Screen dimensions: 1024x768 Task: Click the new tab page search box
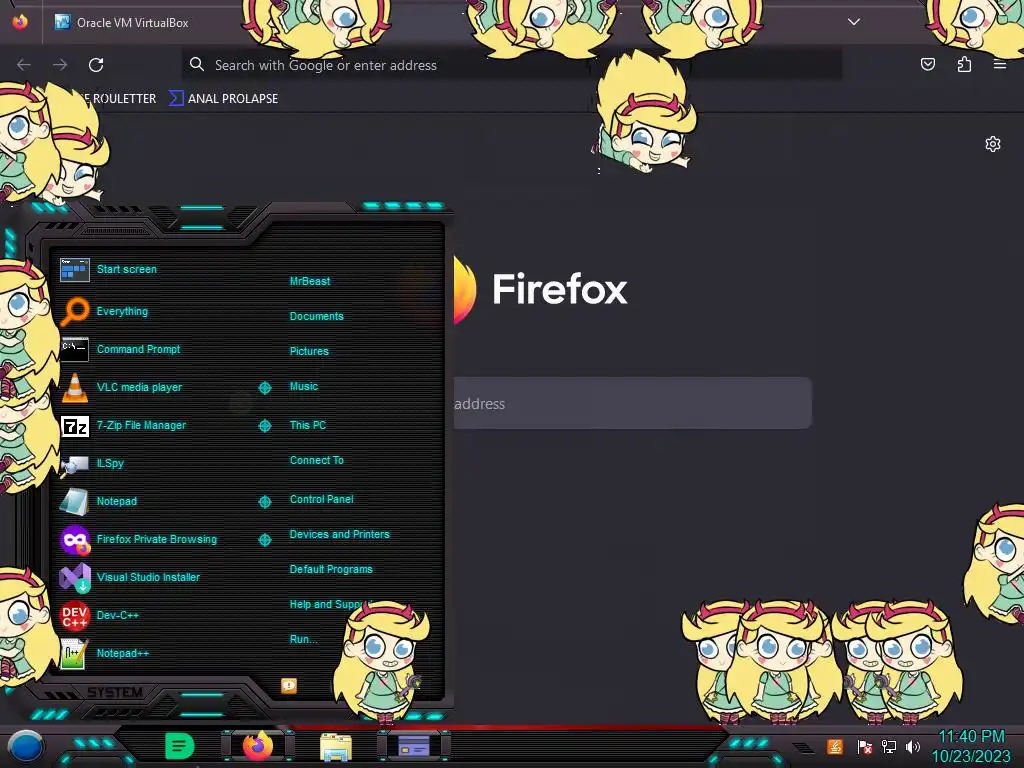[x=632, y=403]
